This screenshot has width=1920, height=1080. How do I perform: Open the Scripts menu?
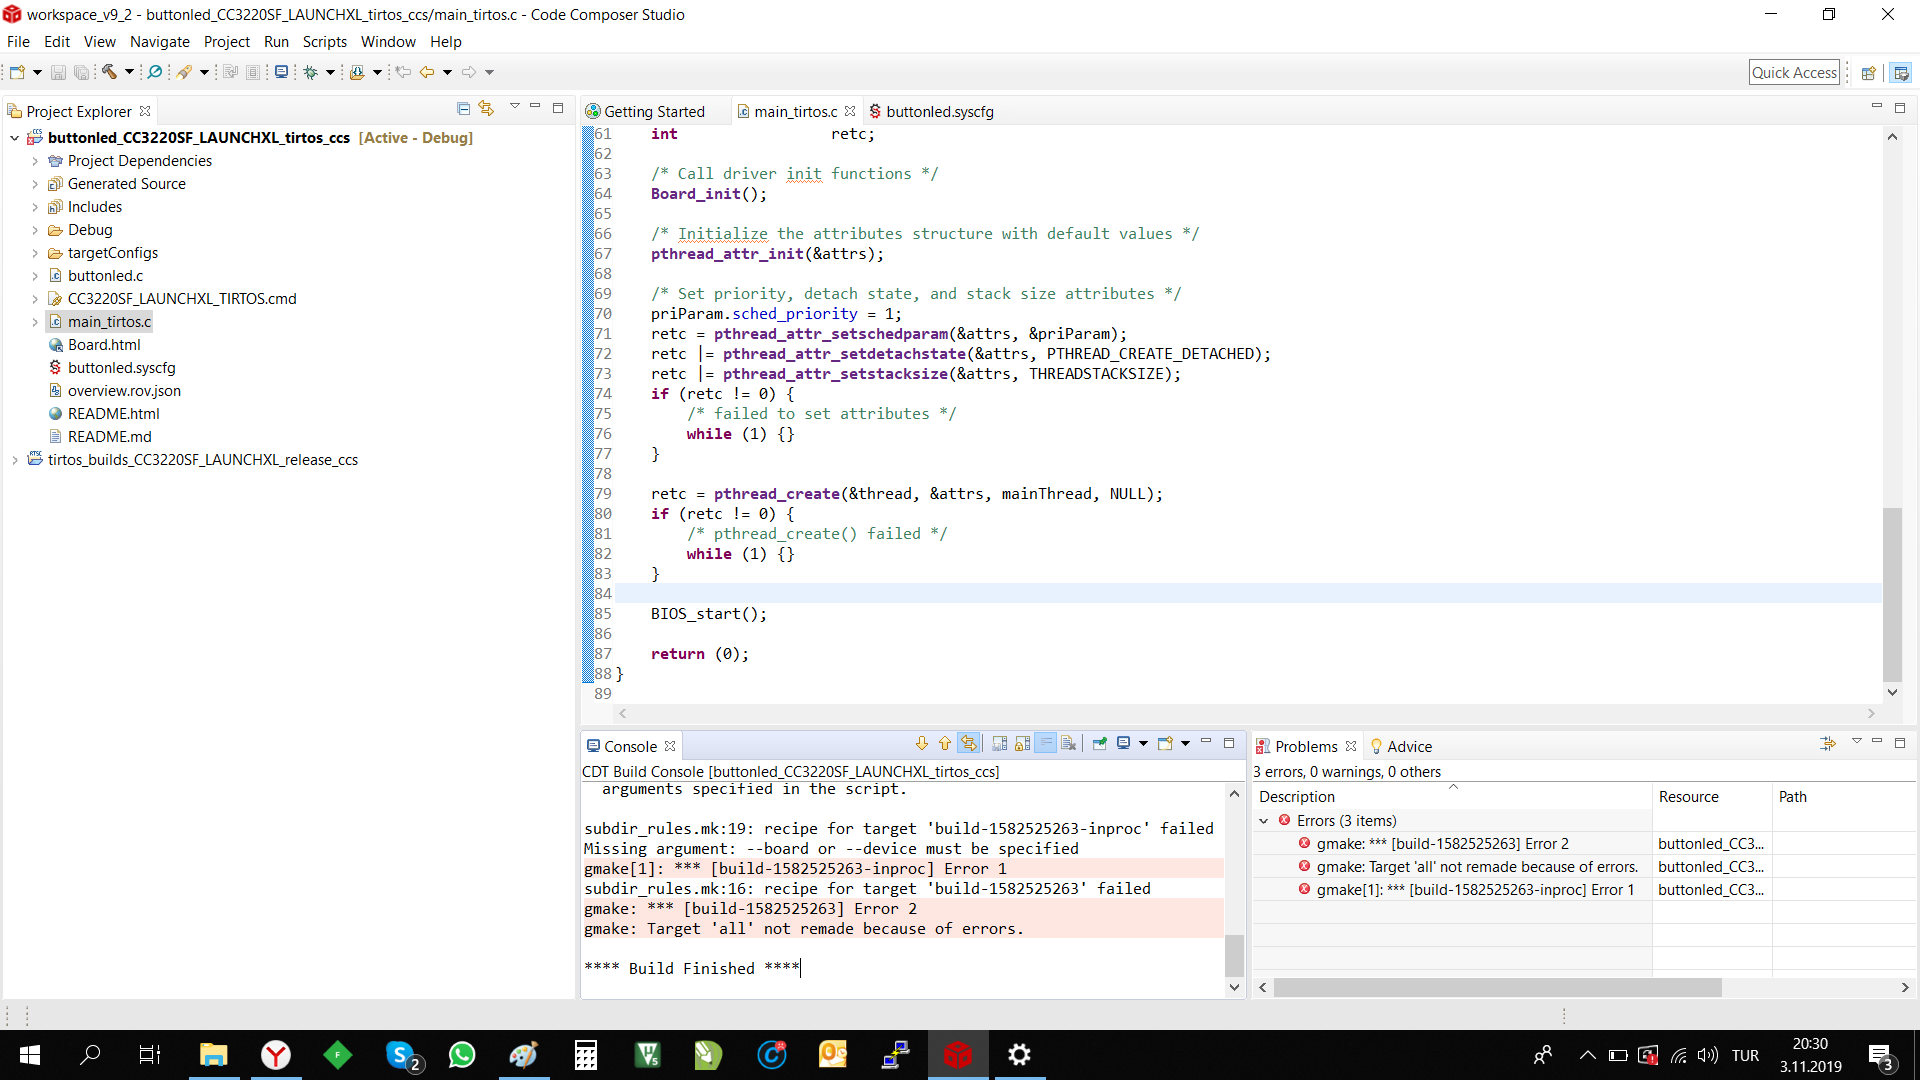[x=324, y=42]
